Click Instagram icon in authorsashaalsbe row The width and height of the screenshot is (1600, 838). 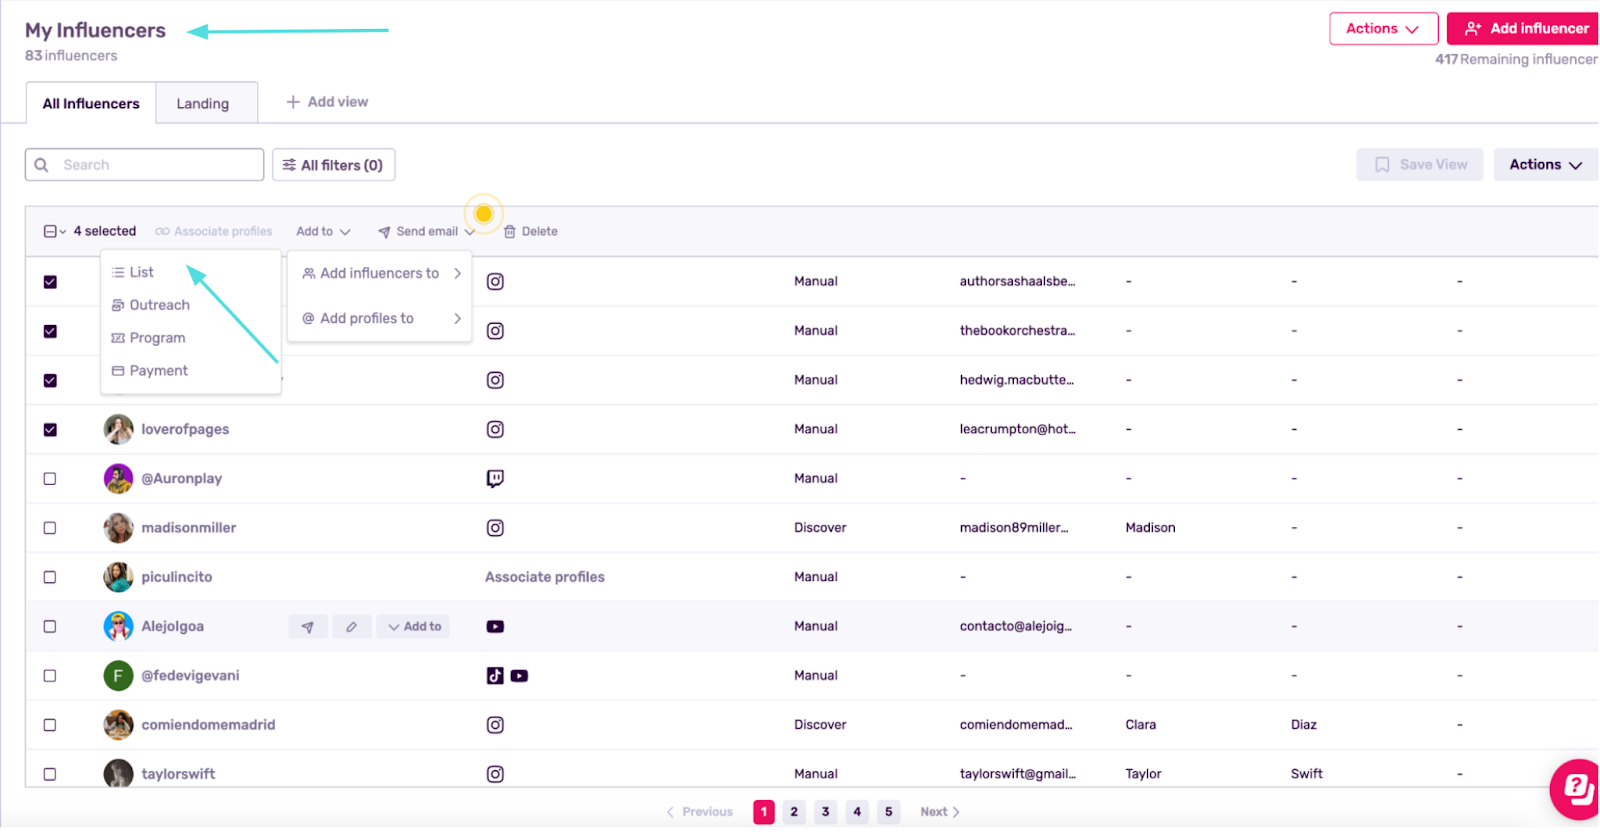click(495, 281)
